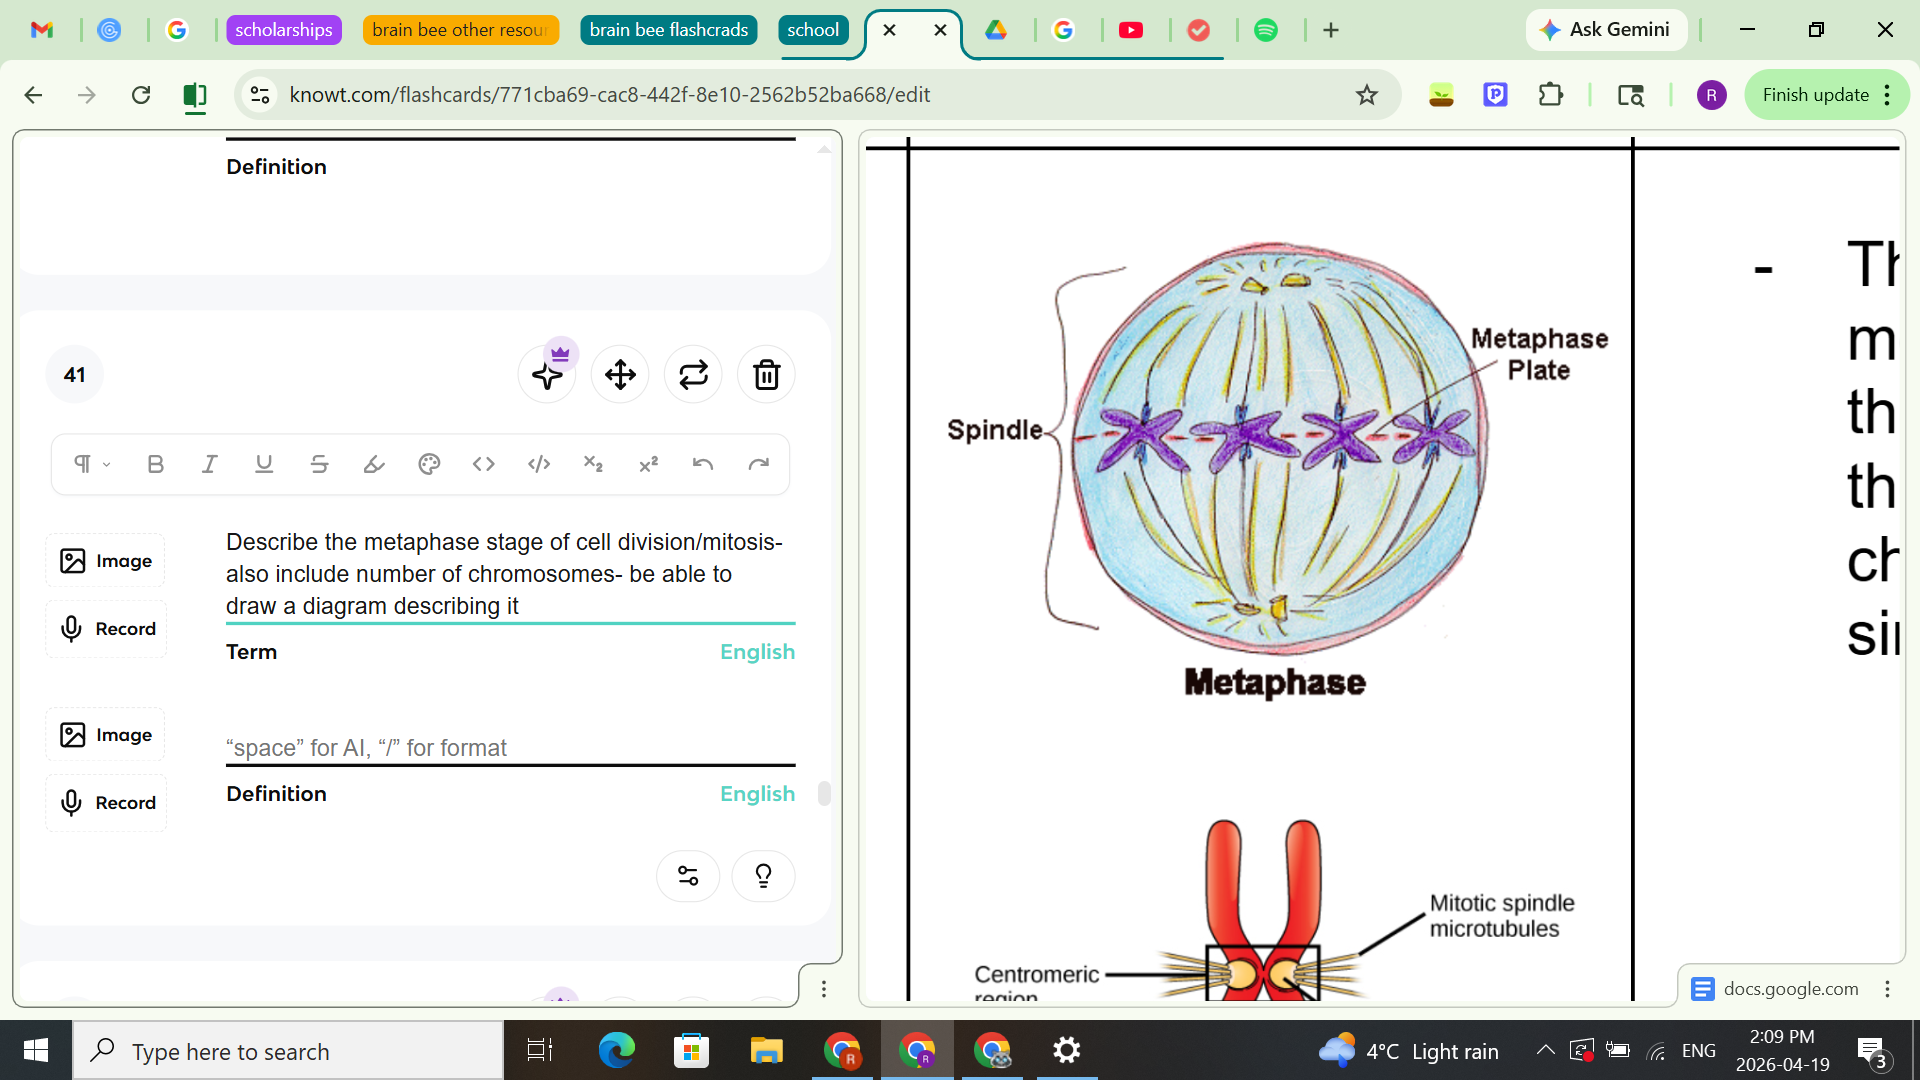Bookmark this page with the star
The height and width of the screenshot is (1080, 1920).
(1366, 95)
